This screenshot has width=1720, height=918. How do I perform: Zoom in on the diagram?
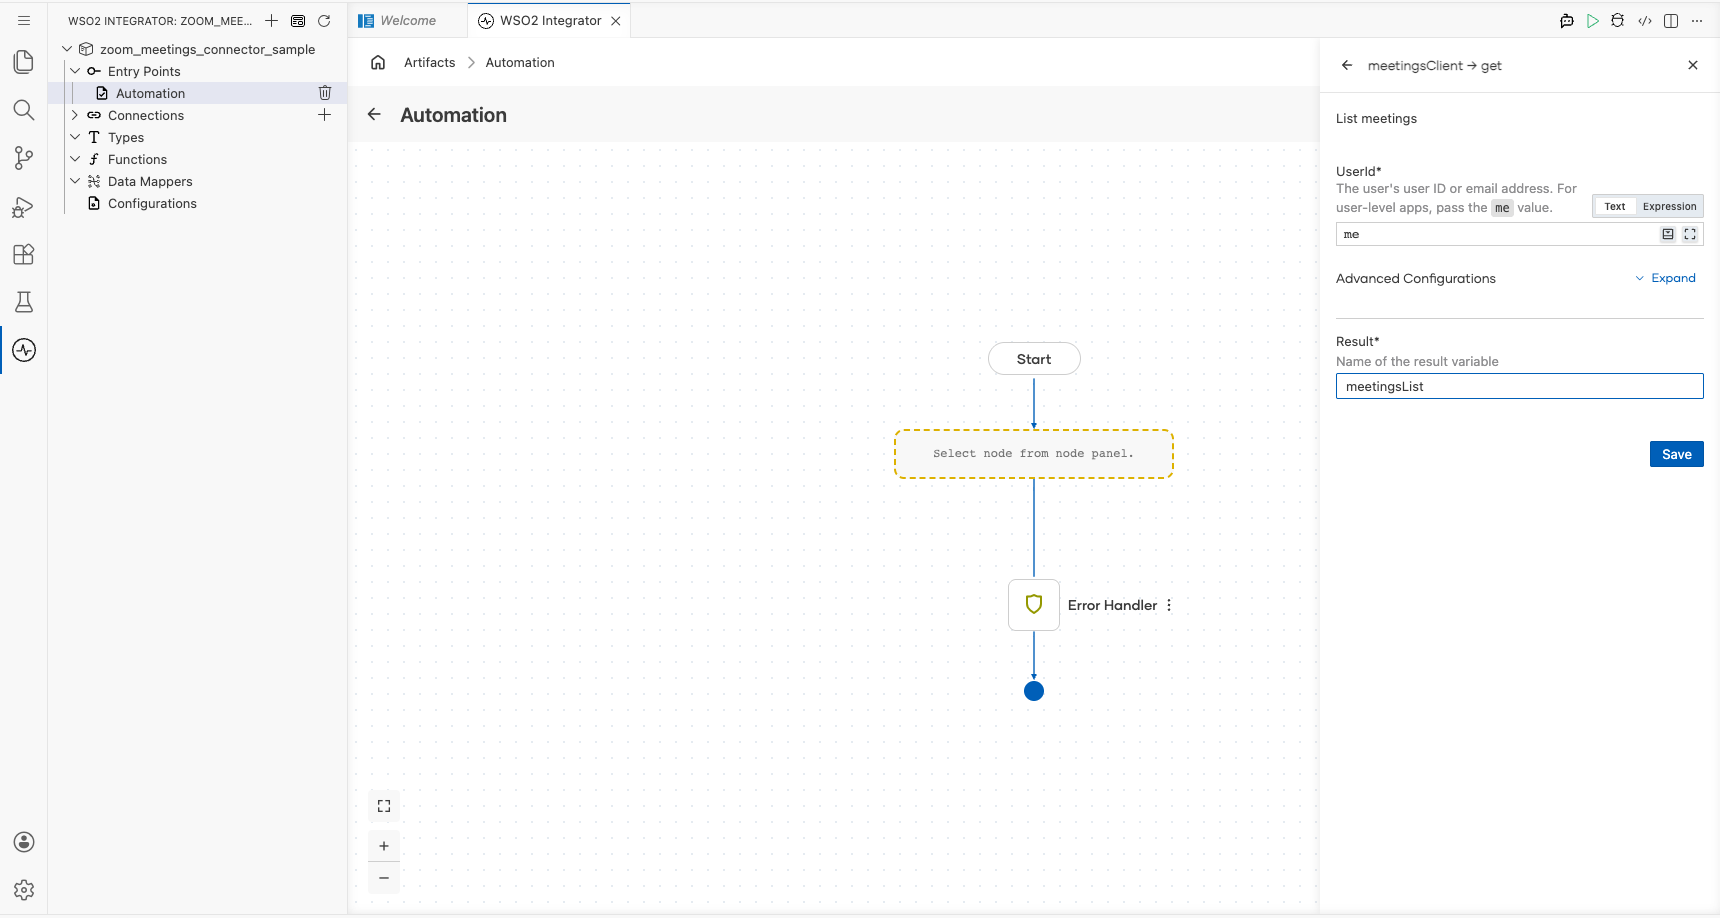tap(384, 846)
